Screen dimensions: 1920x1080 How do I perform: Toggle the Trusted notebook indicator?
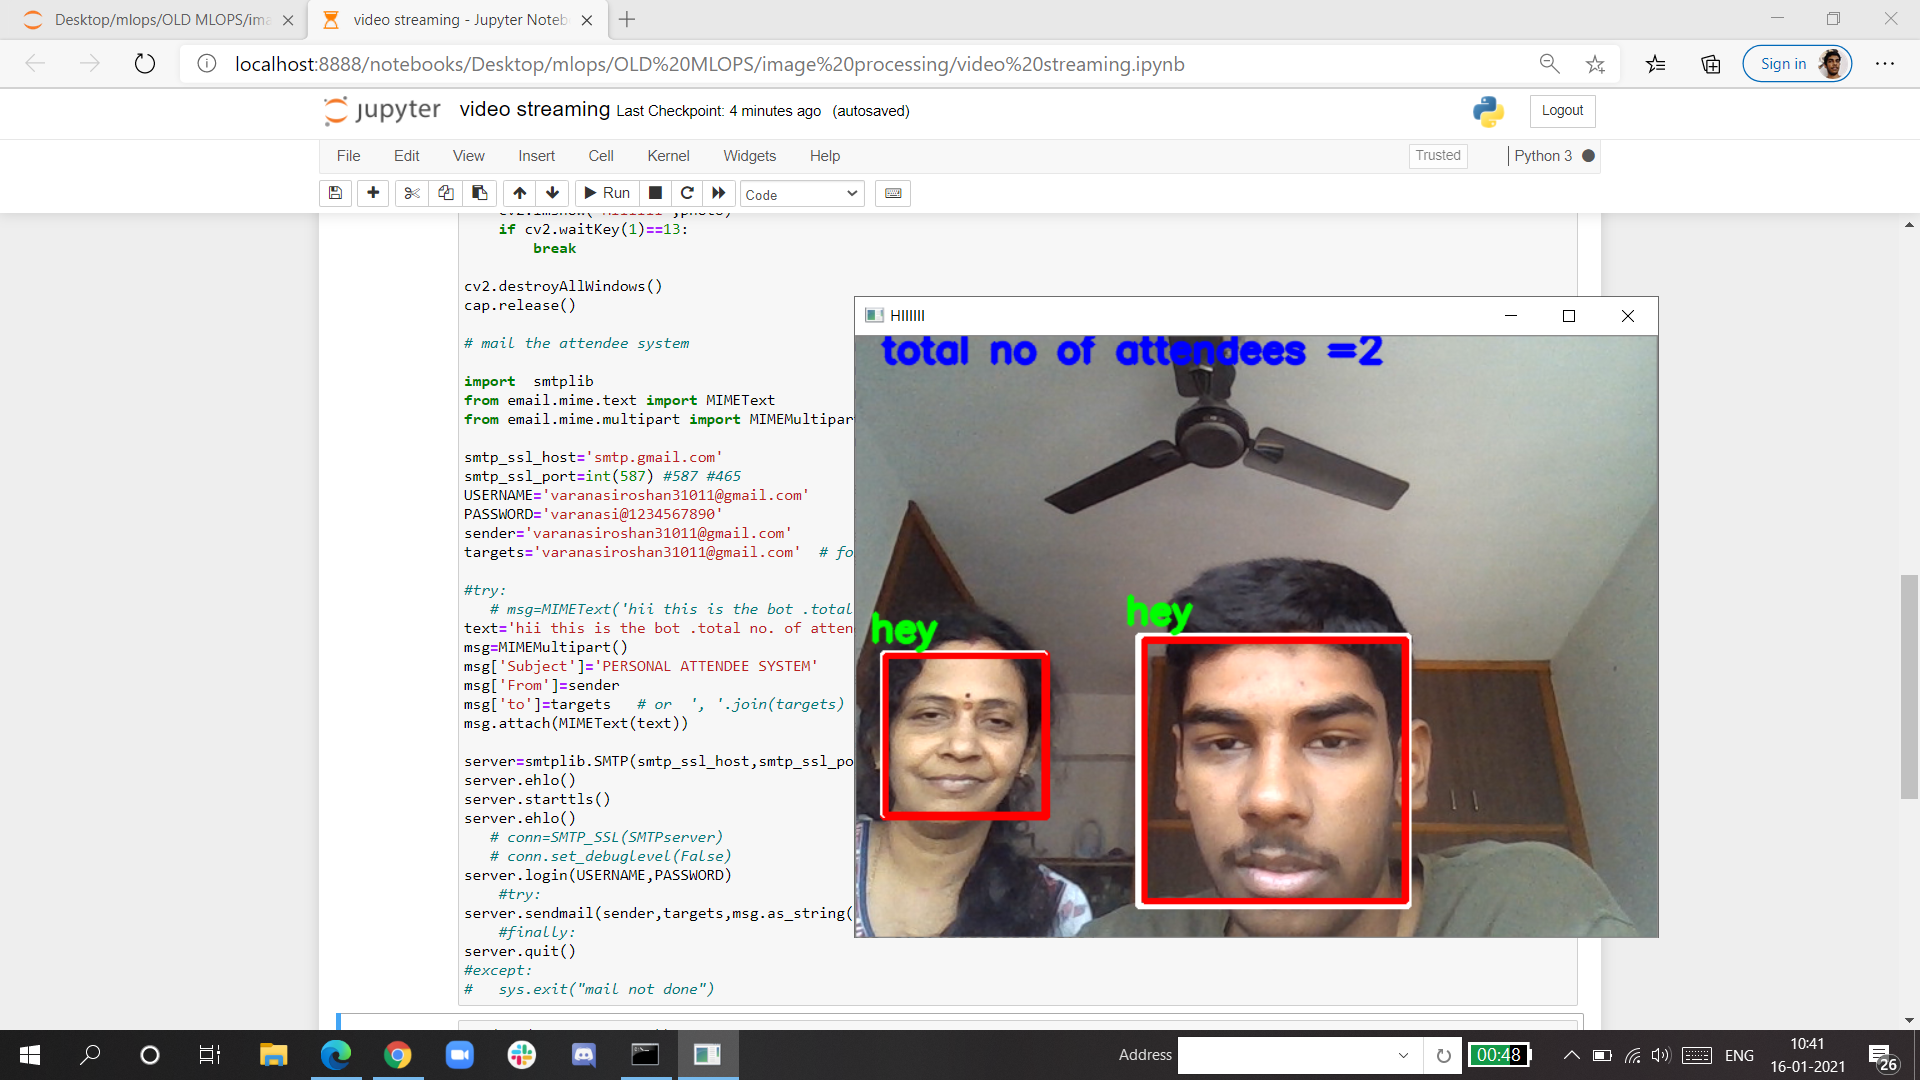tap(1437, 155)
